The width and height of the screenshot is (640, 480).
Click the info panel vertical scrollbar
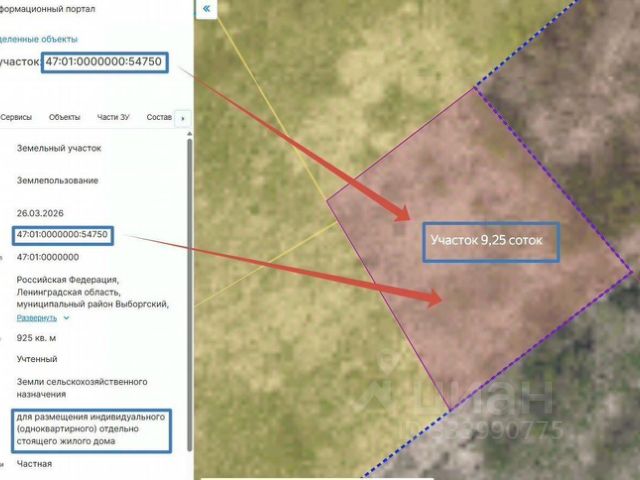point(189,295)
